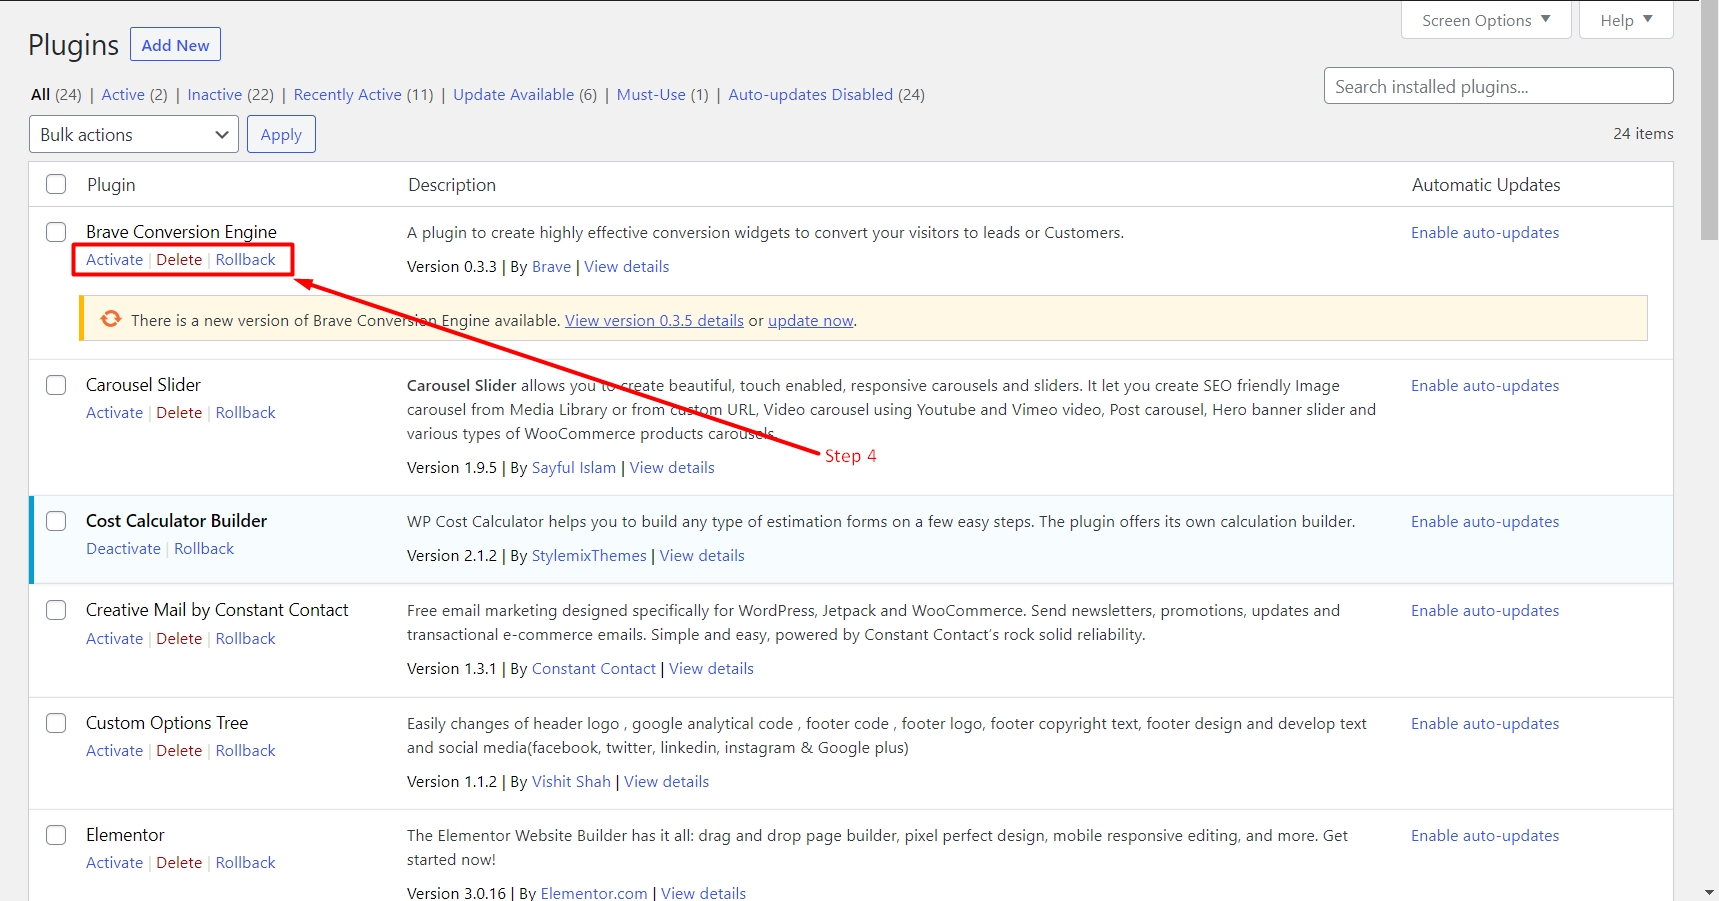The height and width of the screenshot is (901, 1719).
Task: Activate the Elementor plugin
Action: coord(114,862)
